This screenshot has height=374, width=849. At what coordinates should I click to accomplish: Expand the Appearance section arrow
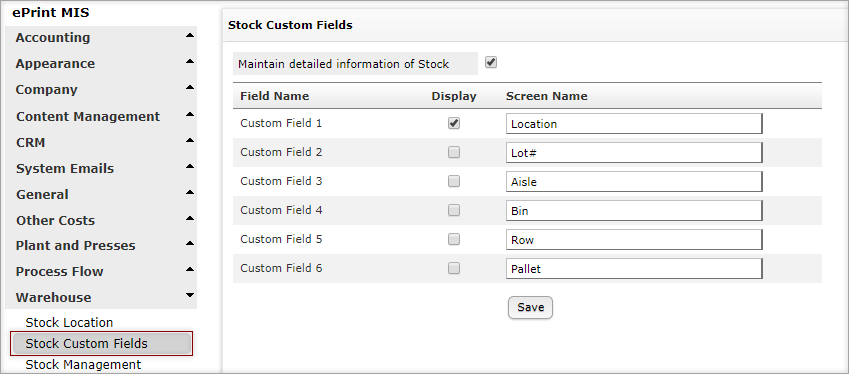[190, 62]
